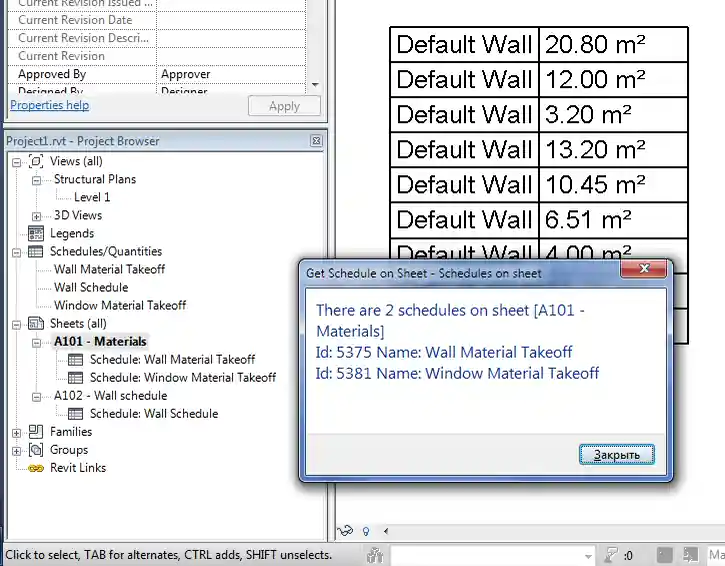Click the Views (all) icon in Project Browser
This screenshot has height=566, width=725.
point(36,161)
